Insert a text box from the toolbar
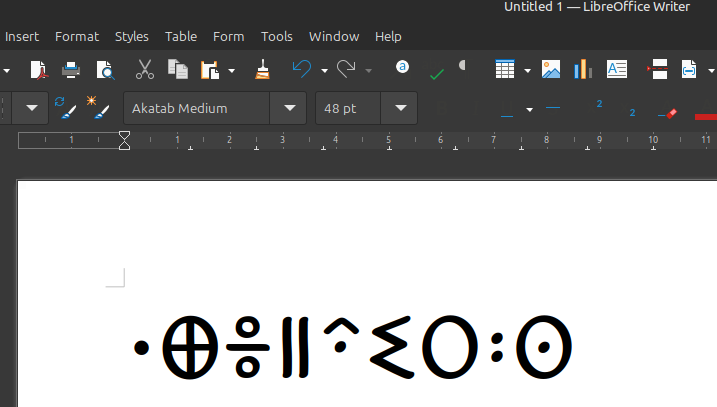This screenshot has height=407, width=717. [617, 70]
